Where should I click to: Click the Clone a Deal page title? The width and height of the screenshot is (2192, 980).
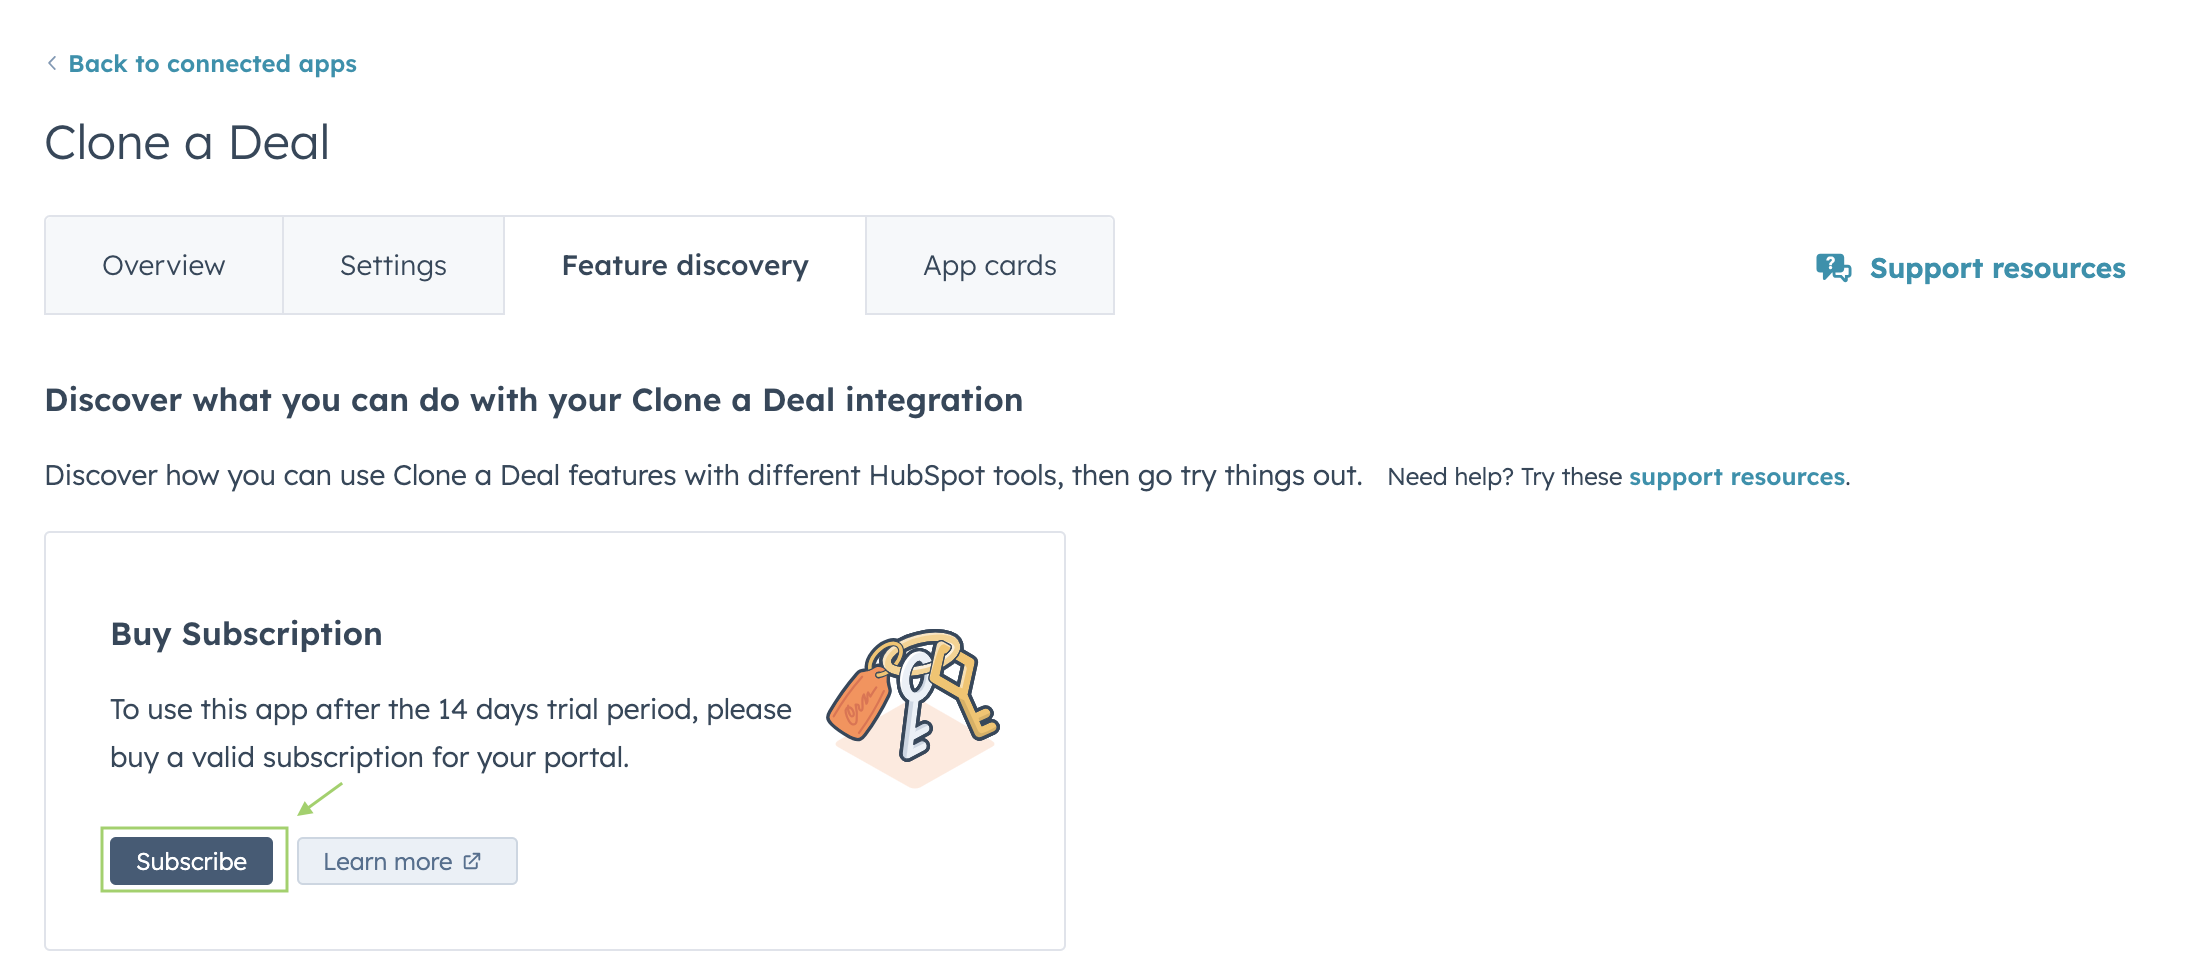187,142
